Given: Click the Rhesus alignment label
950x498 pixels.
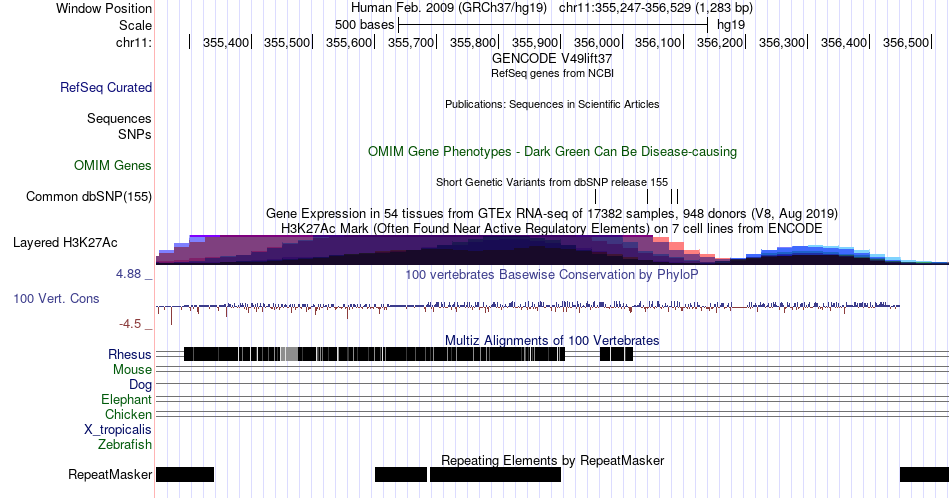Looking at the screenshot, I should click(130, 354).
